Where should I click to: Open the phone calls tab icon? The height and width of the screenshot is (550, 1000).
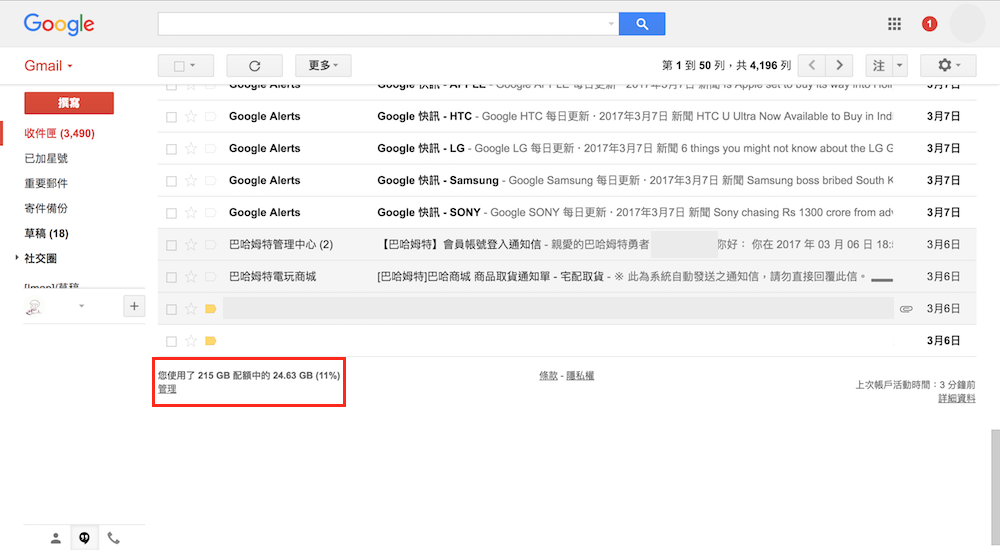point(114,538)
